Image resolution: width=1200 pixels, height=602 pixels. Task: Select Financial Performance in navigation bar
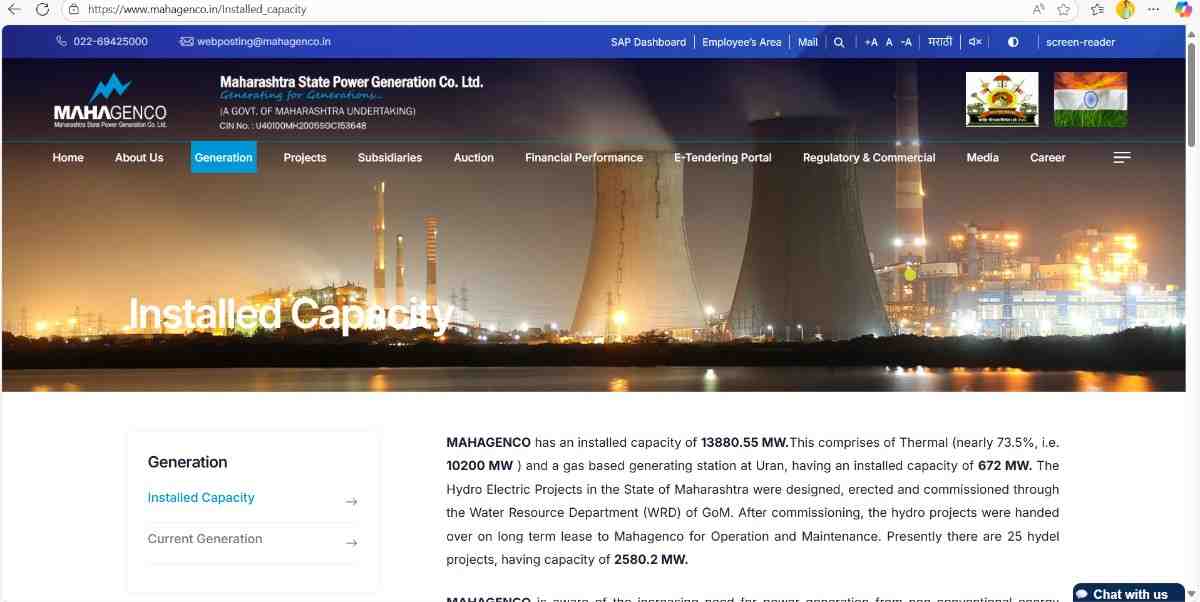(584, 158)
